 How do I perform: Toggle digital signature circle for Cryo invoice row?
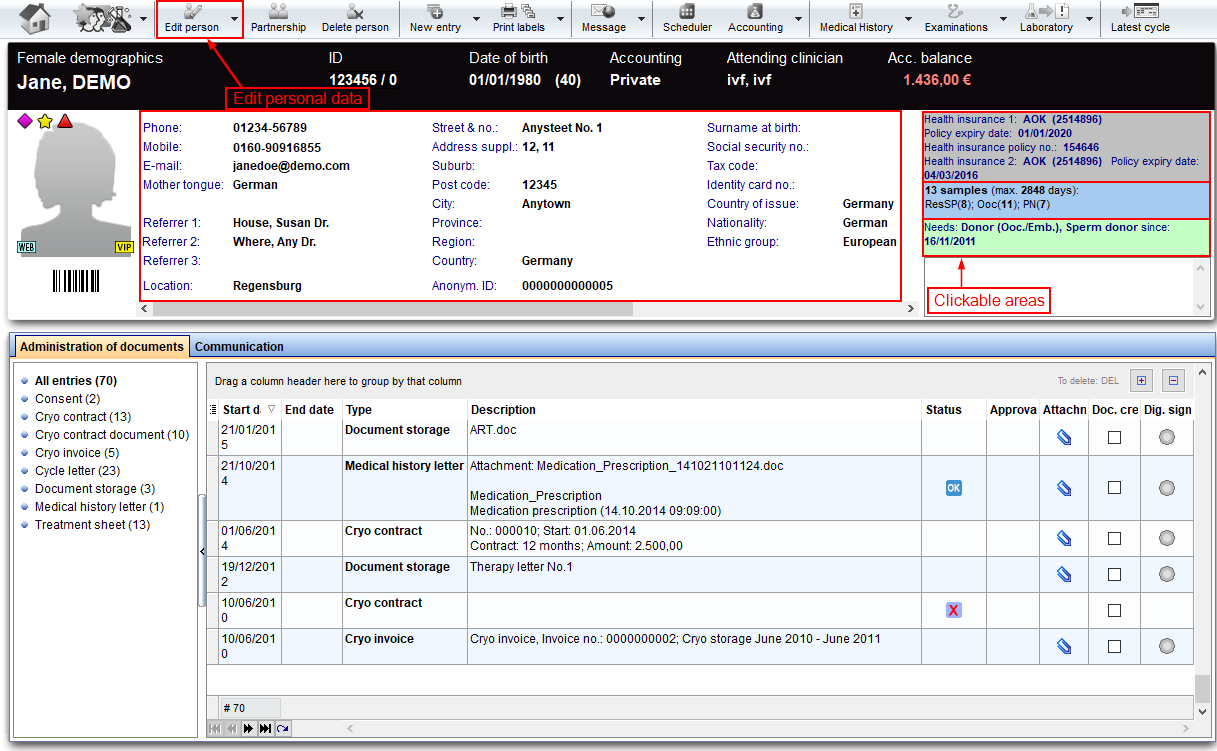click(x=1166, y=647)
